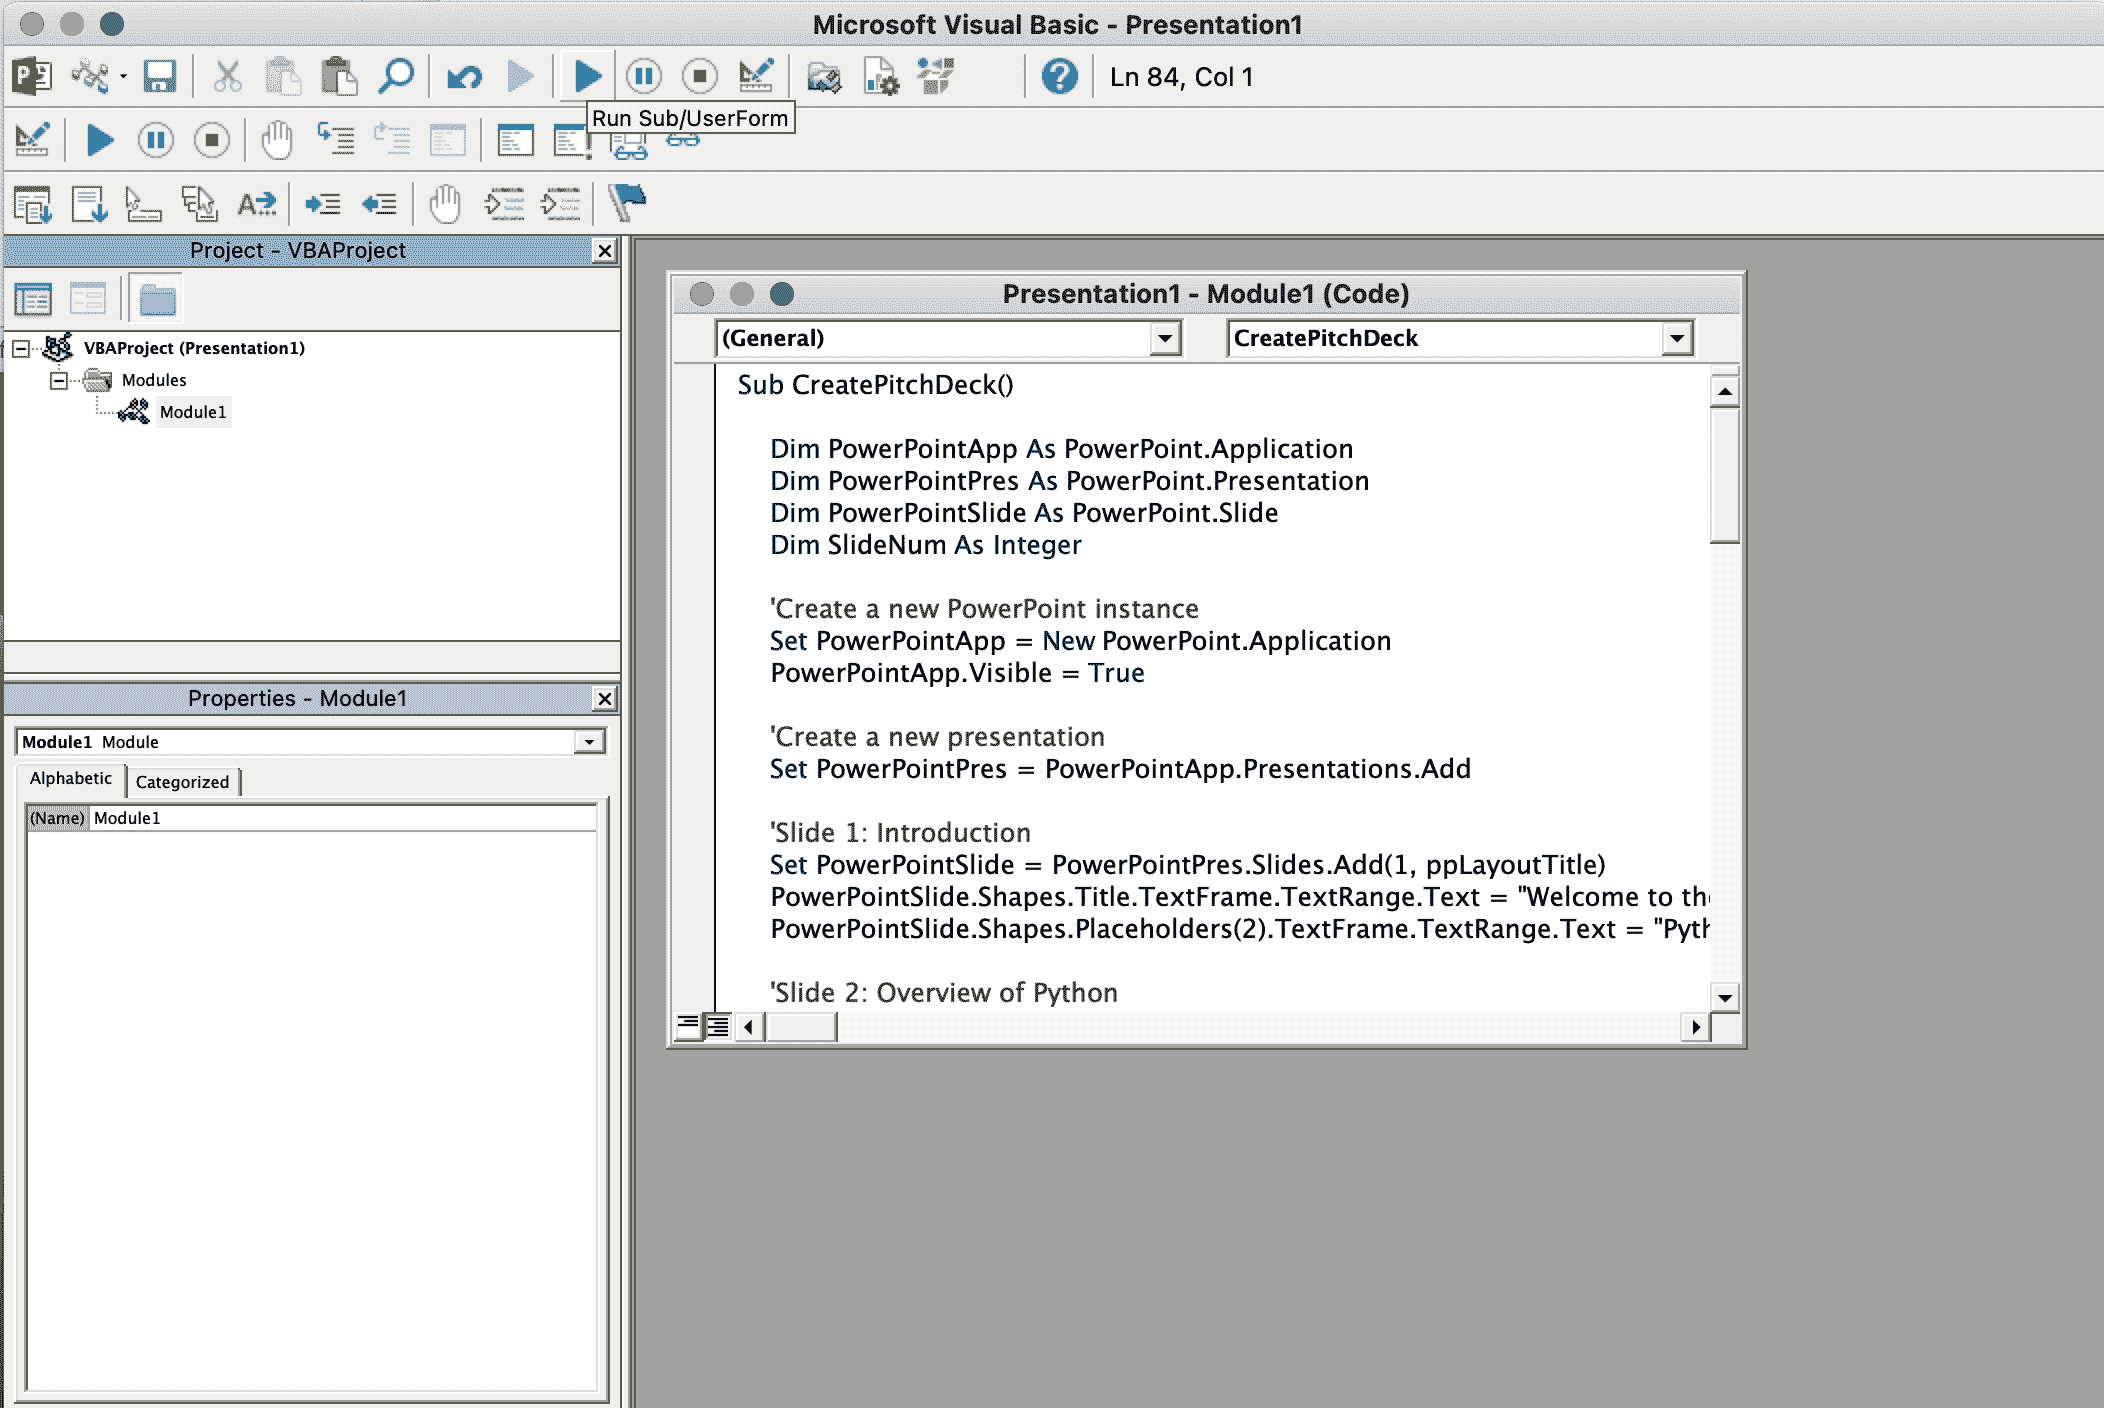The width and height of the screenshot is (2104, 1408).
Task: Click the Run Sub/UserForm play button
Action: 587,76
